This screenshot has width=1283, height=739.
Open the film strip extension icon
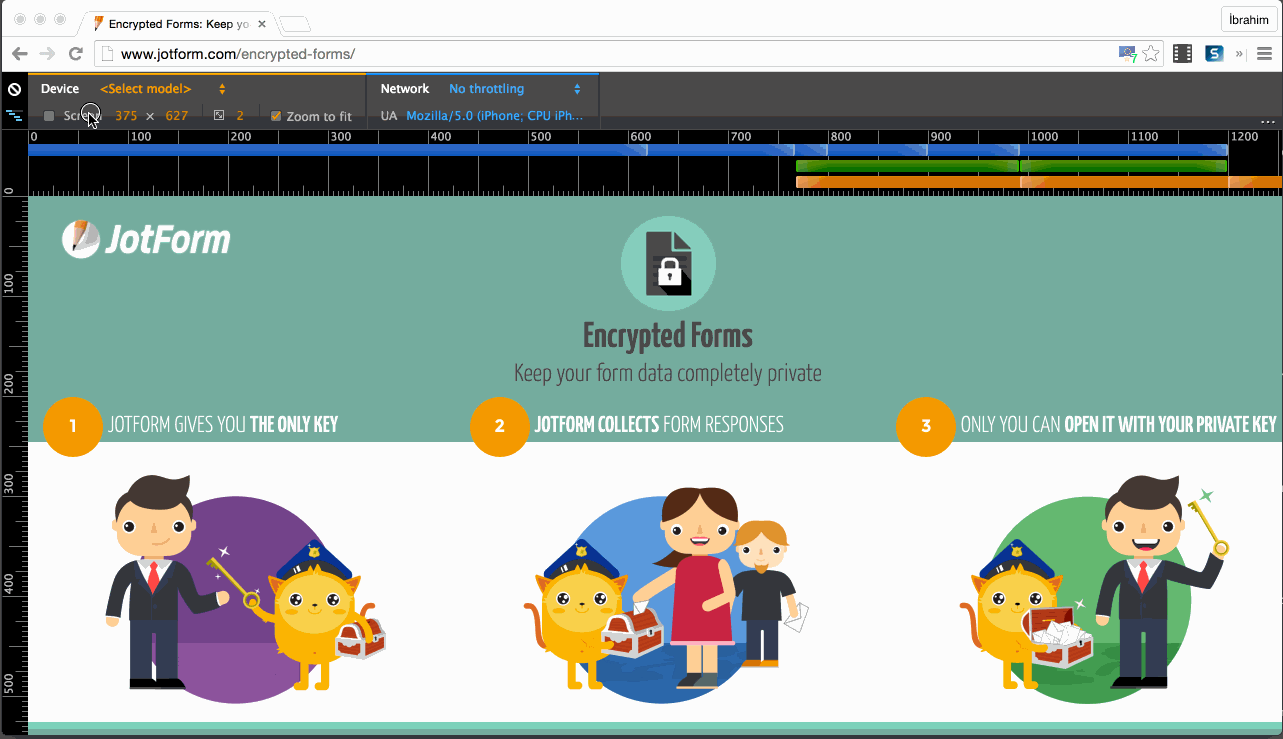click(x=1182, y=54)
